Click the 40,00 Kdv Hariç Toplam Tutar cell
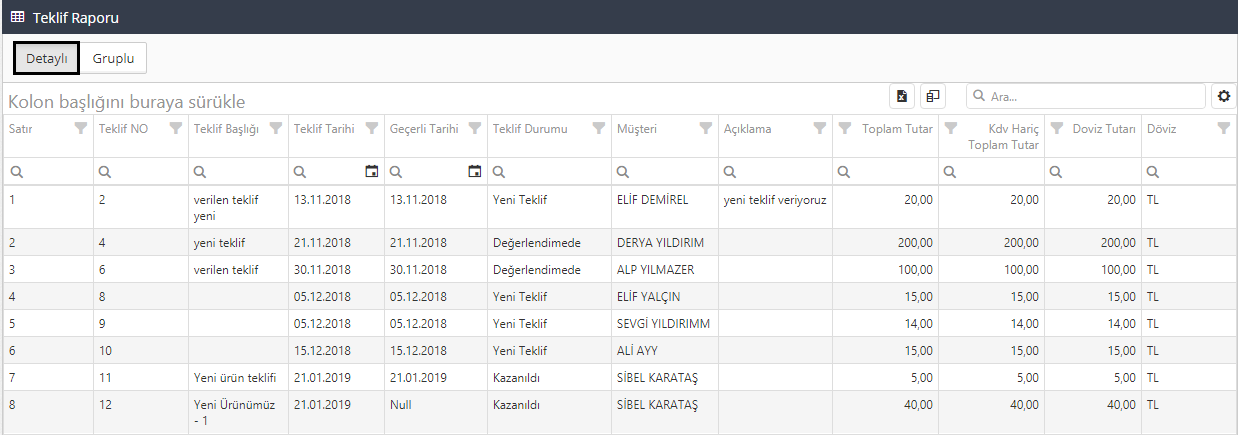The height and width of the screenshot is (435, 1238). pos(991,412)
